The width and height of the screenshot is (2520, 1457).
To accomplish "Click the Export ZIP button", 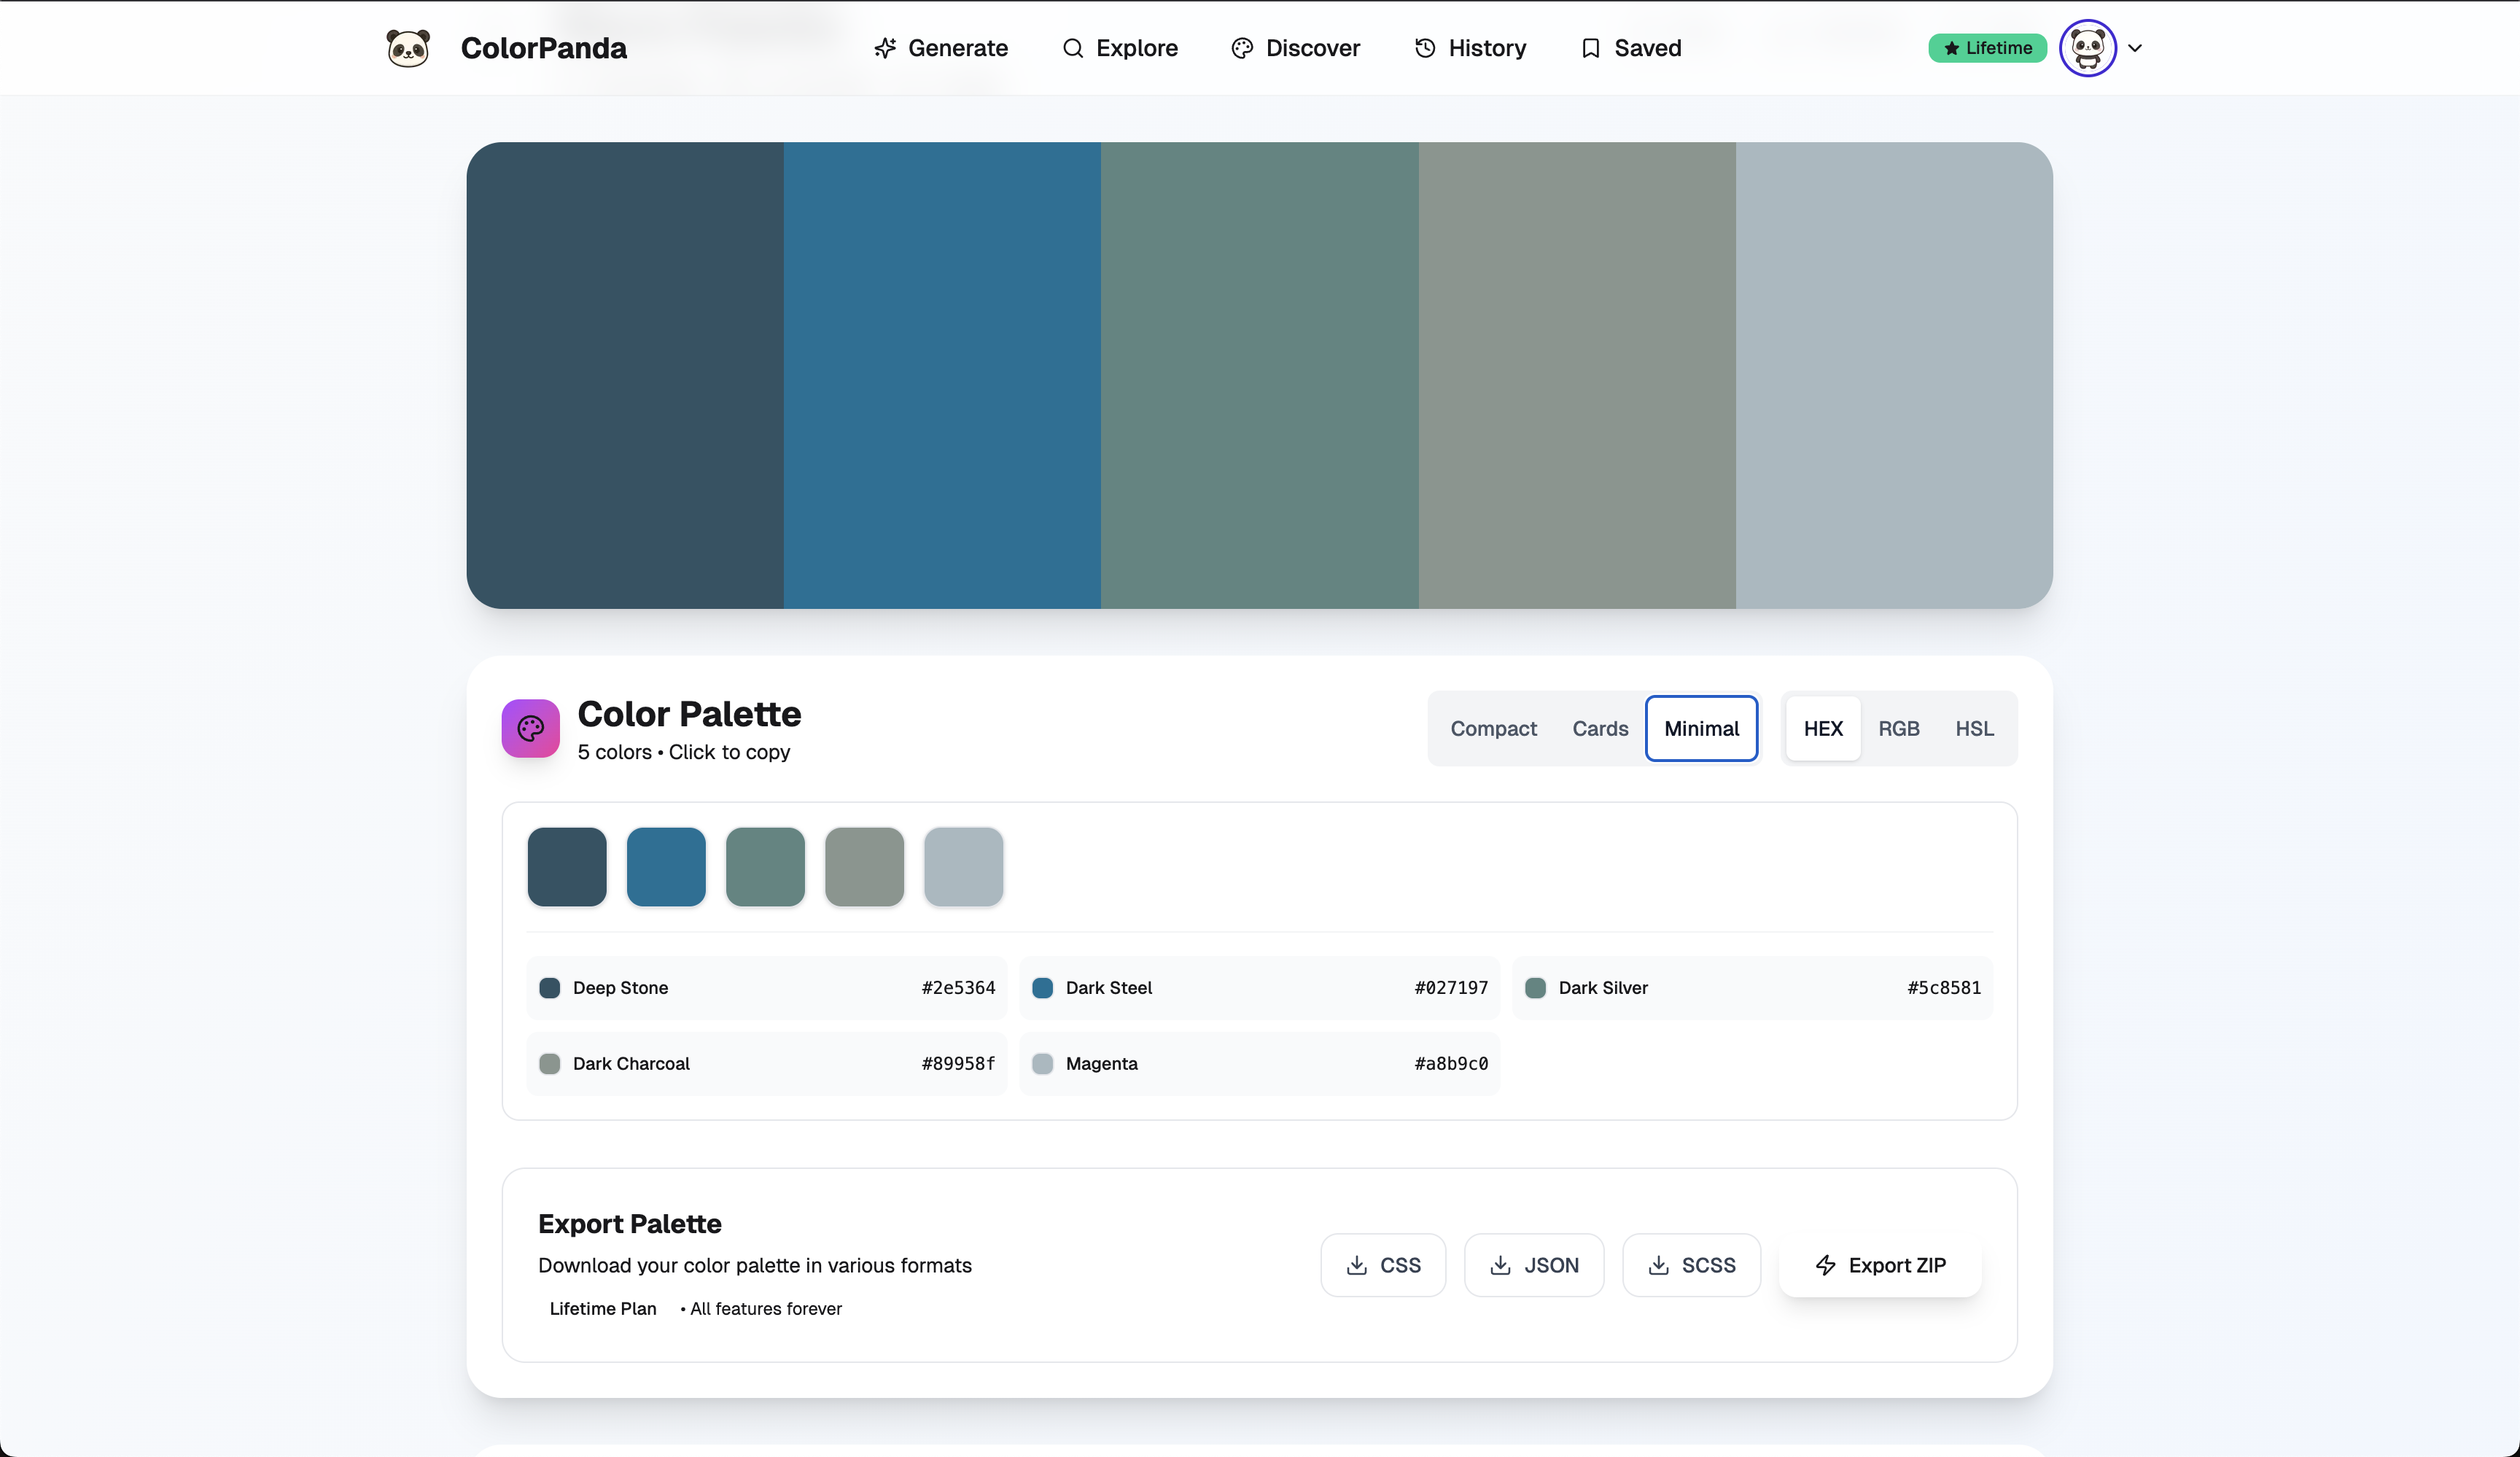I will (x=1879, y=1265).
